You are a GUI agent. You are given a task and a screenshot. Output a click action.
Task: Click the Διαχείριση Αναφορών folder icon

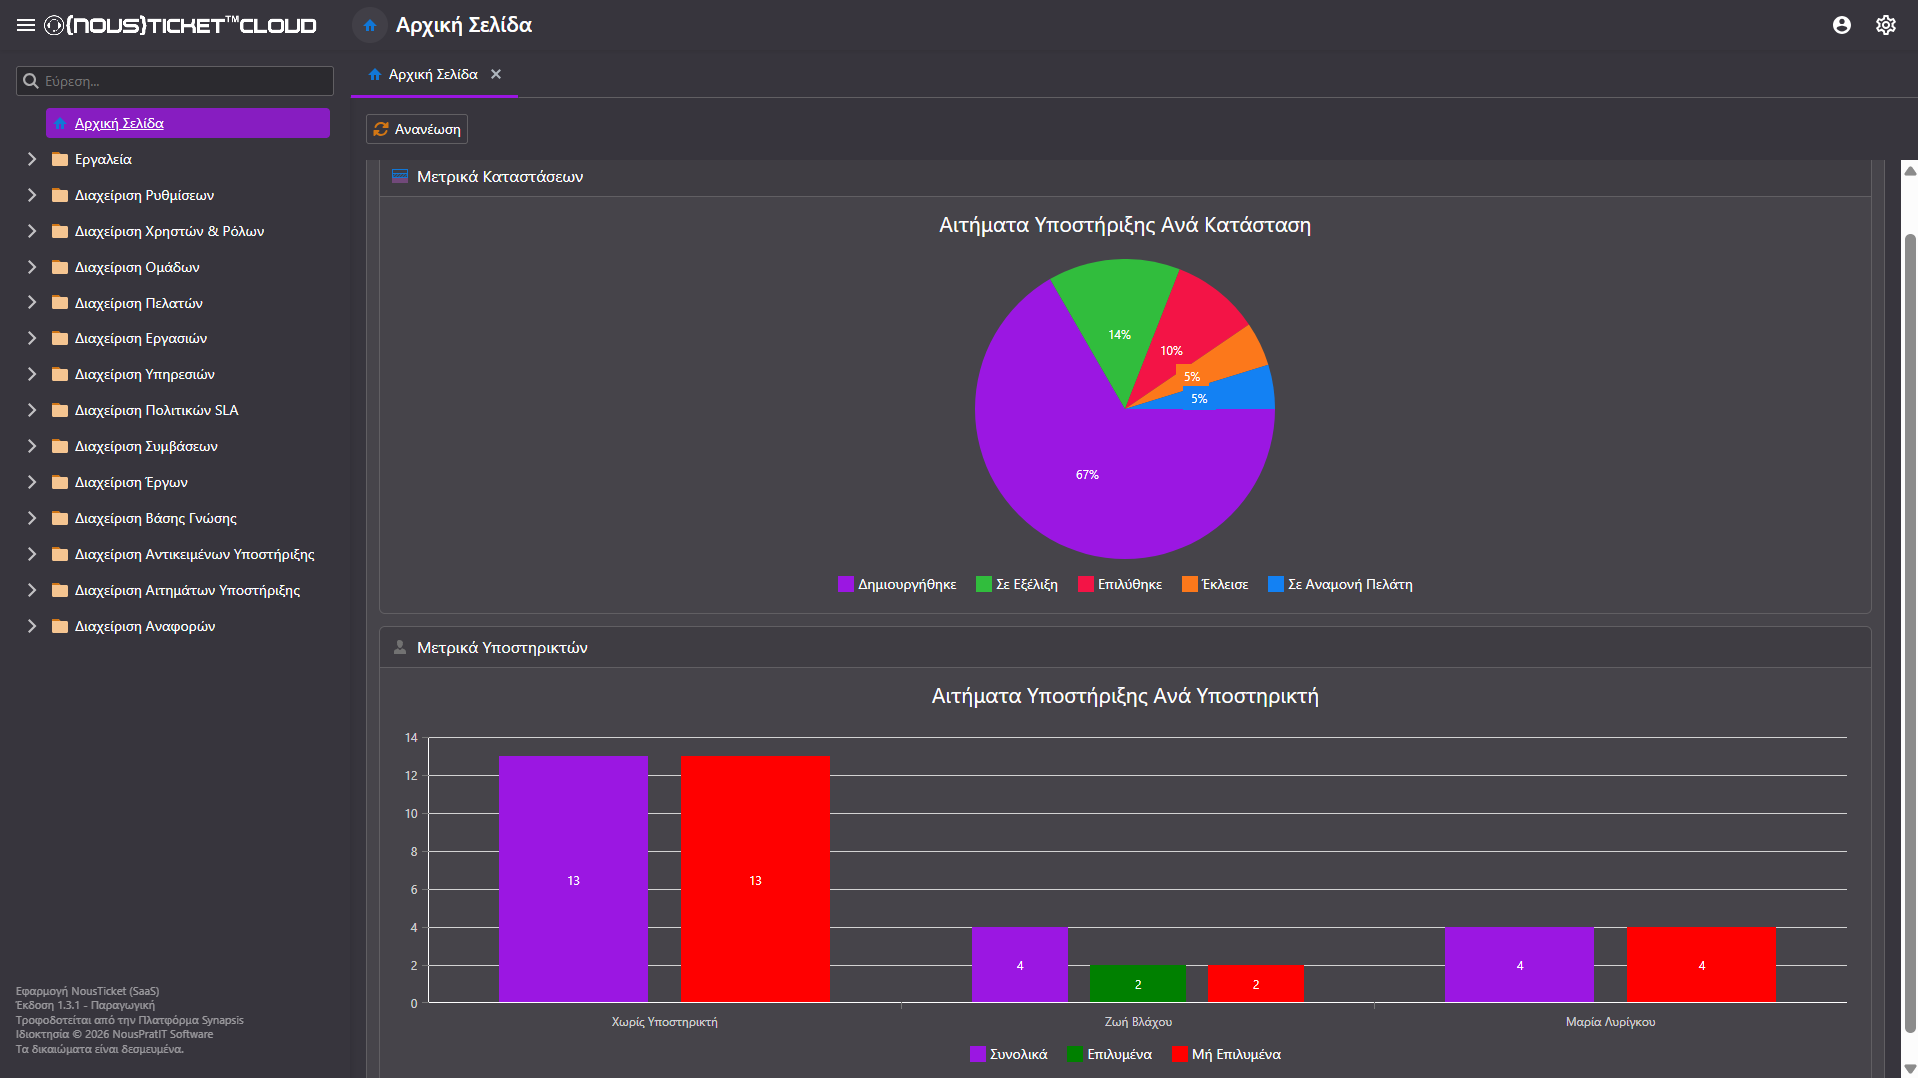coord(60,626)
